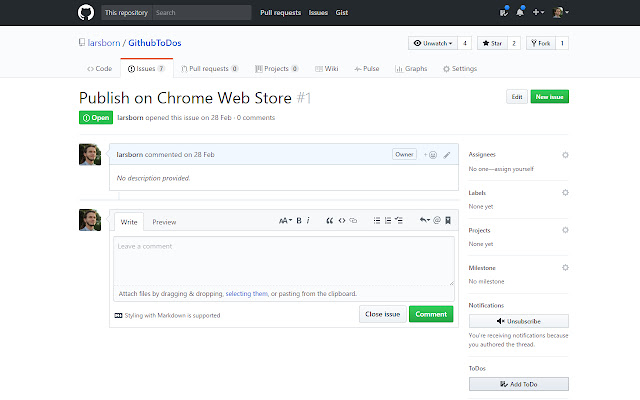Click inside the Leave a comment field
This screenshot has width=640, height=400.
click(283, 260)
